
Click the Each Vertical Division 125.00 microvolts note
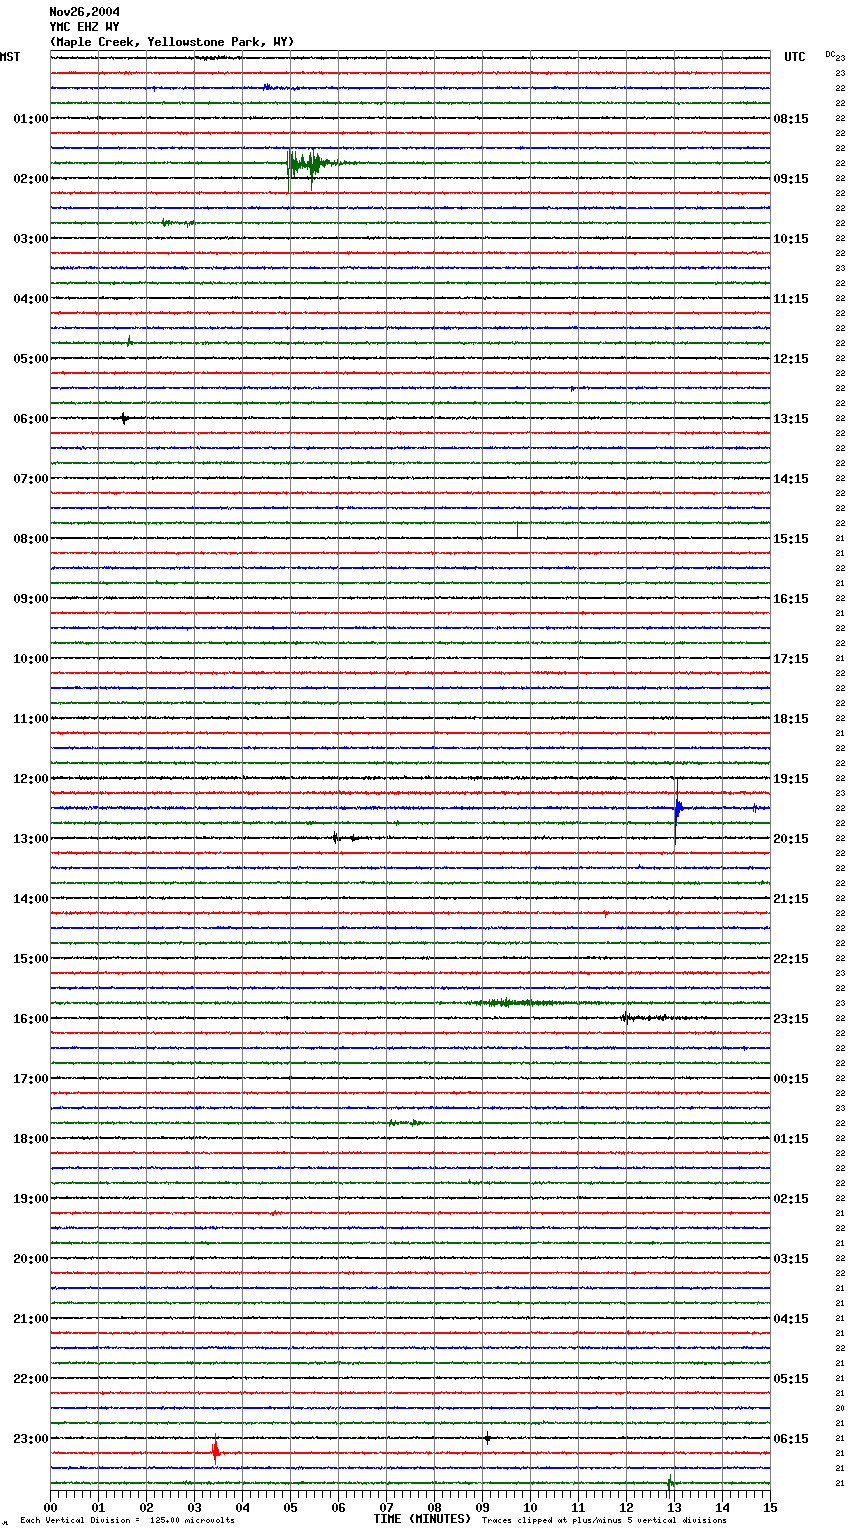pyautogui.click(x=127, y=1521)
